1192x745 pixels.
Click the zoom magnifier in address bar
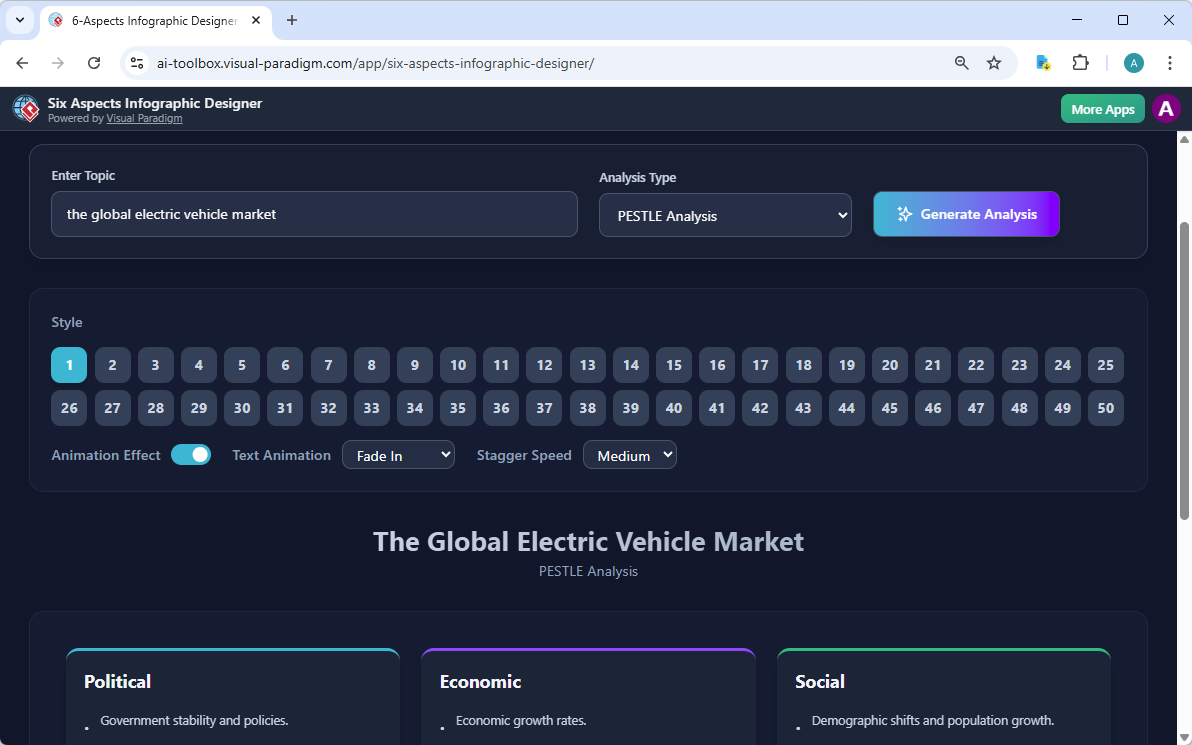(x=962, y=63)
